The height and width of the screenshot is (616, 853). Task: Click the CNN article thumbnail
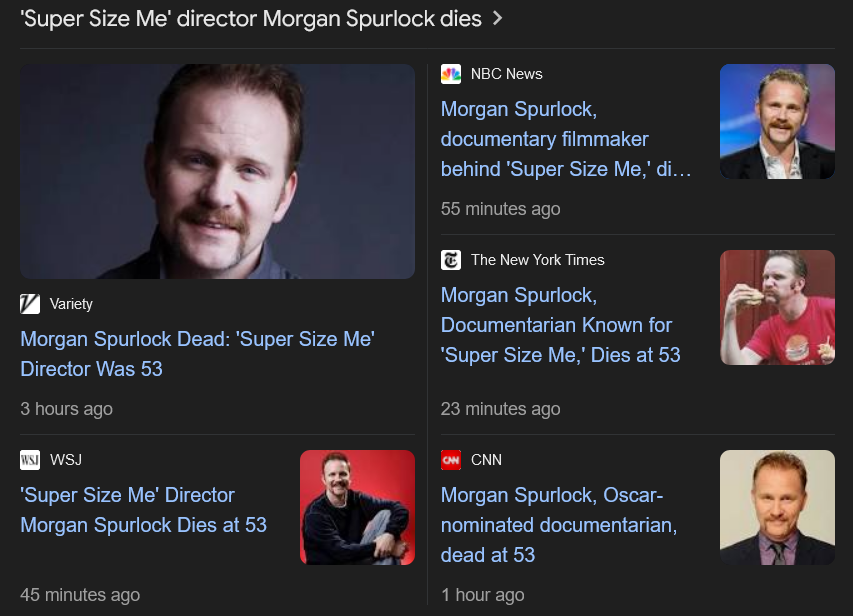click(777, 507)
